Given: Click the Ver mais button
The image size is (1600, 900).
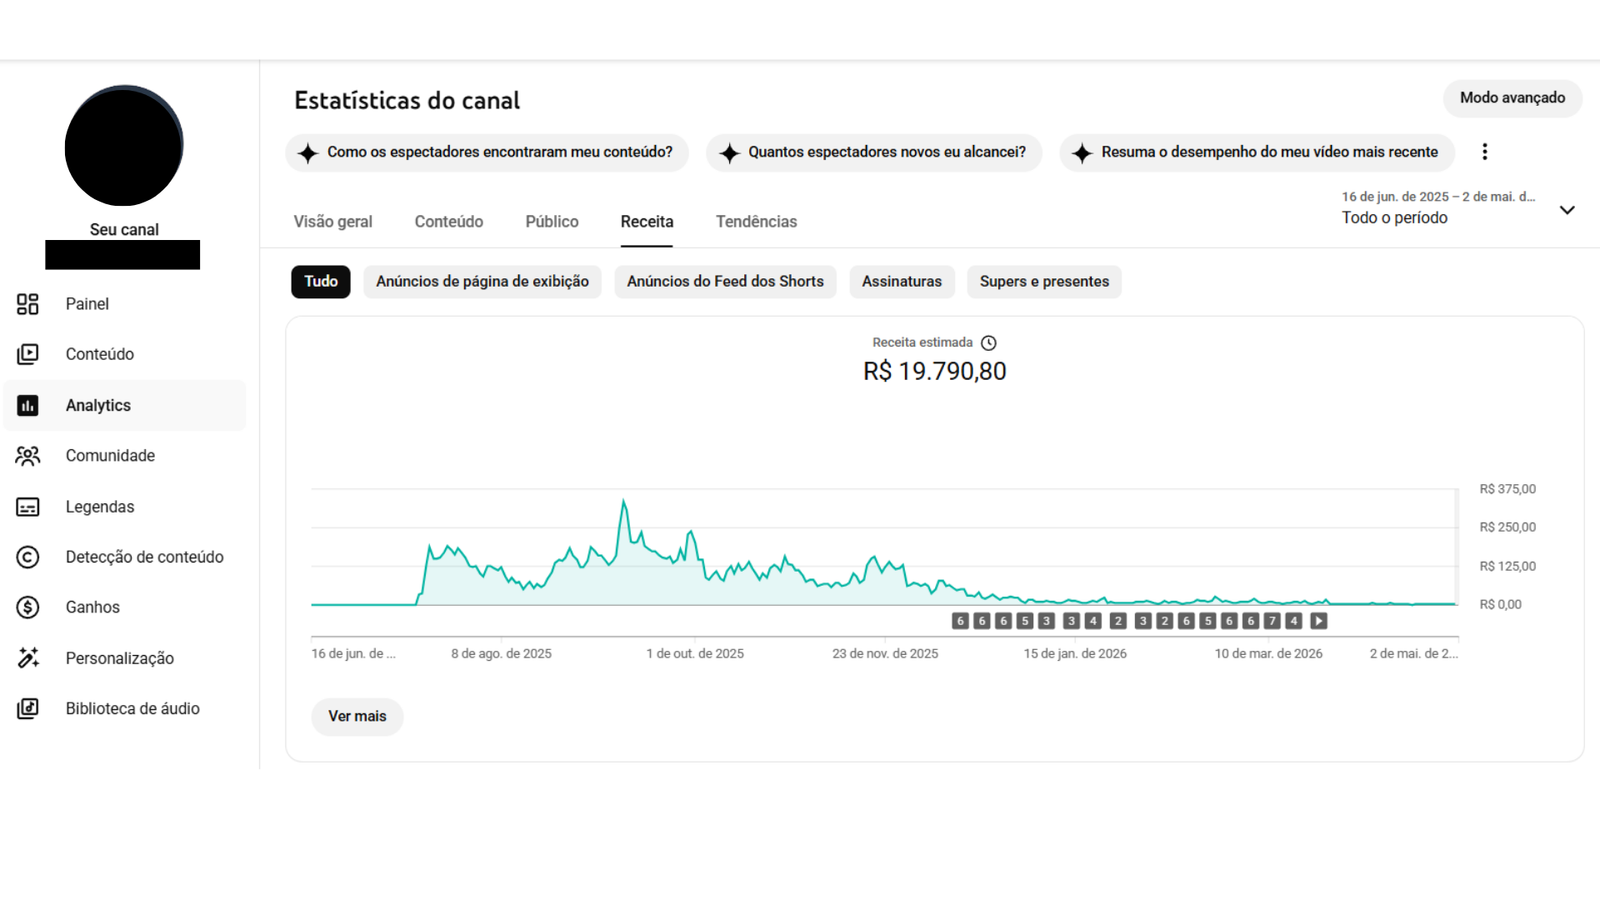Looking at the screenshot, I should tap(357, 717).
